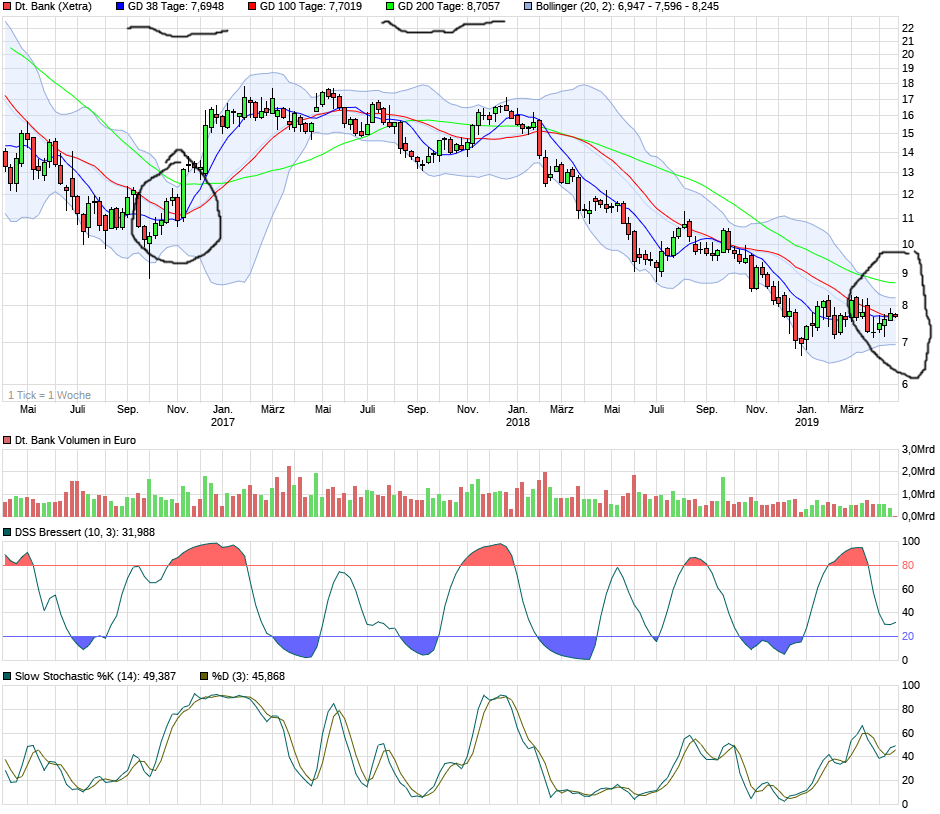Click the red GD 100 Tage legend swatch

252,7
